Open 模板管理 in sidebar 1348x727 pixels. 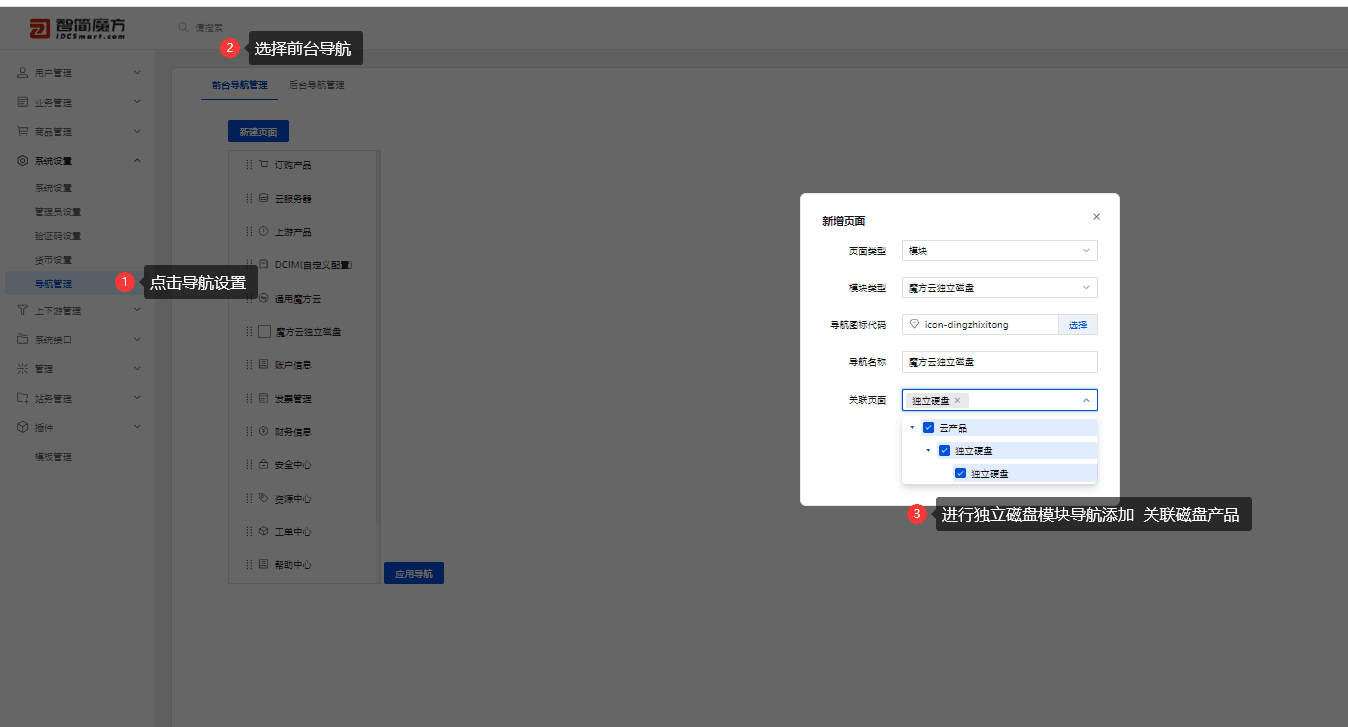(x=53, y=457)
